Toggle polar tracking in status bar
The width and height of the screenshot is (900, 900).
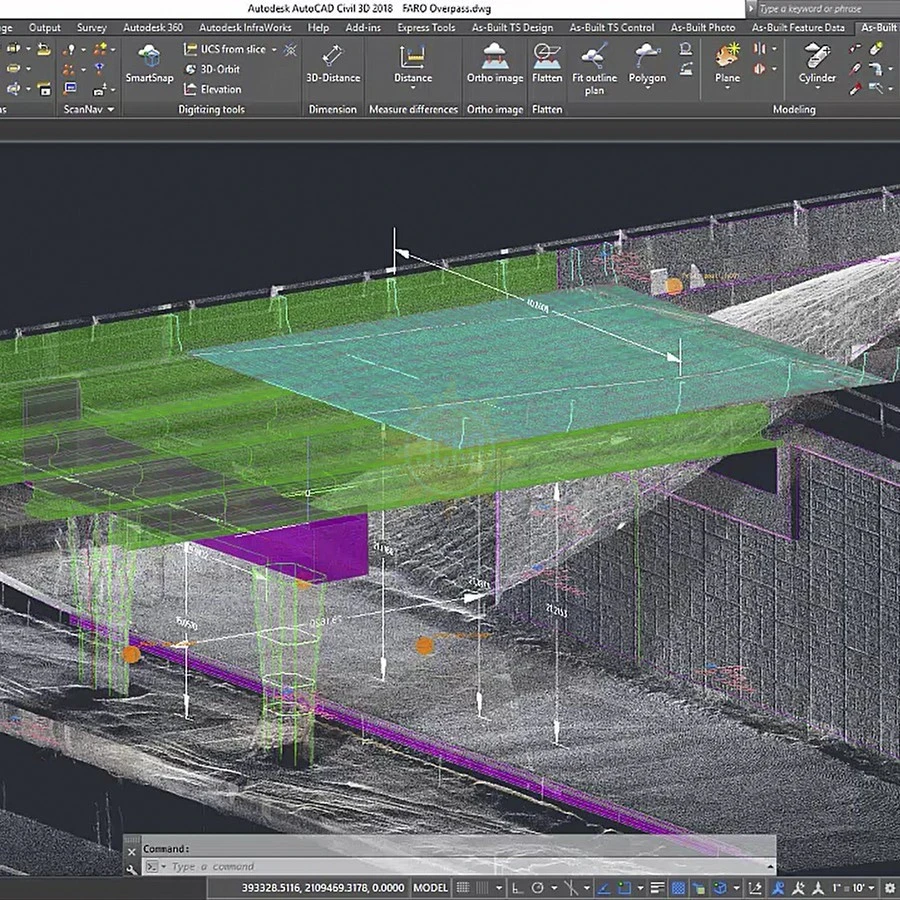pyautogui.click(x=537, y=887)
